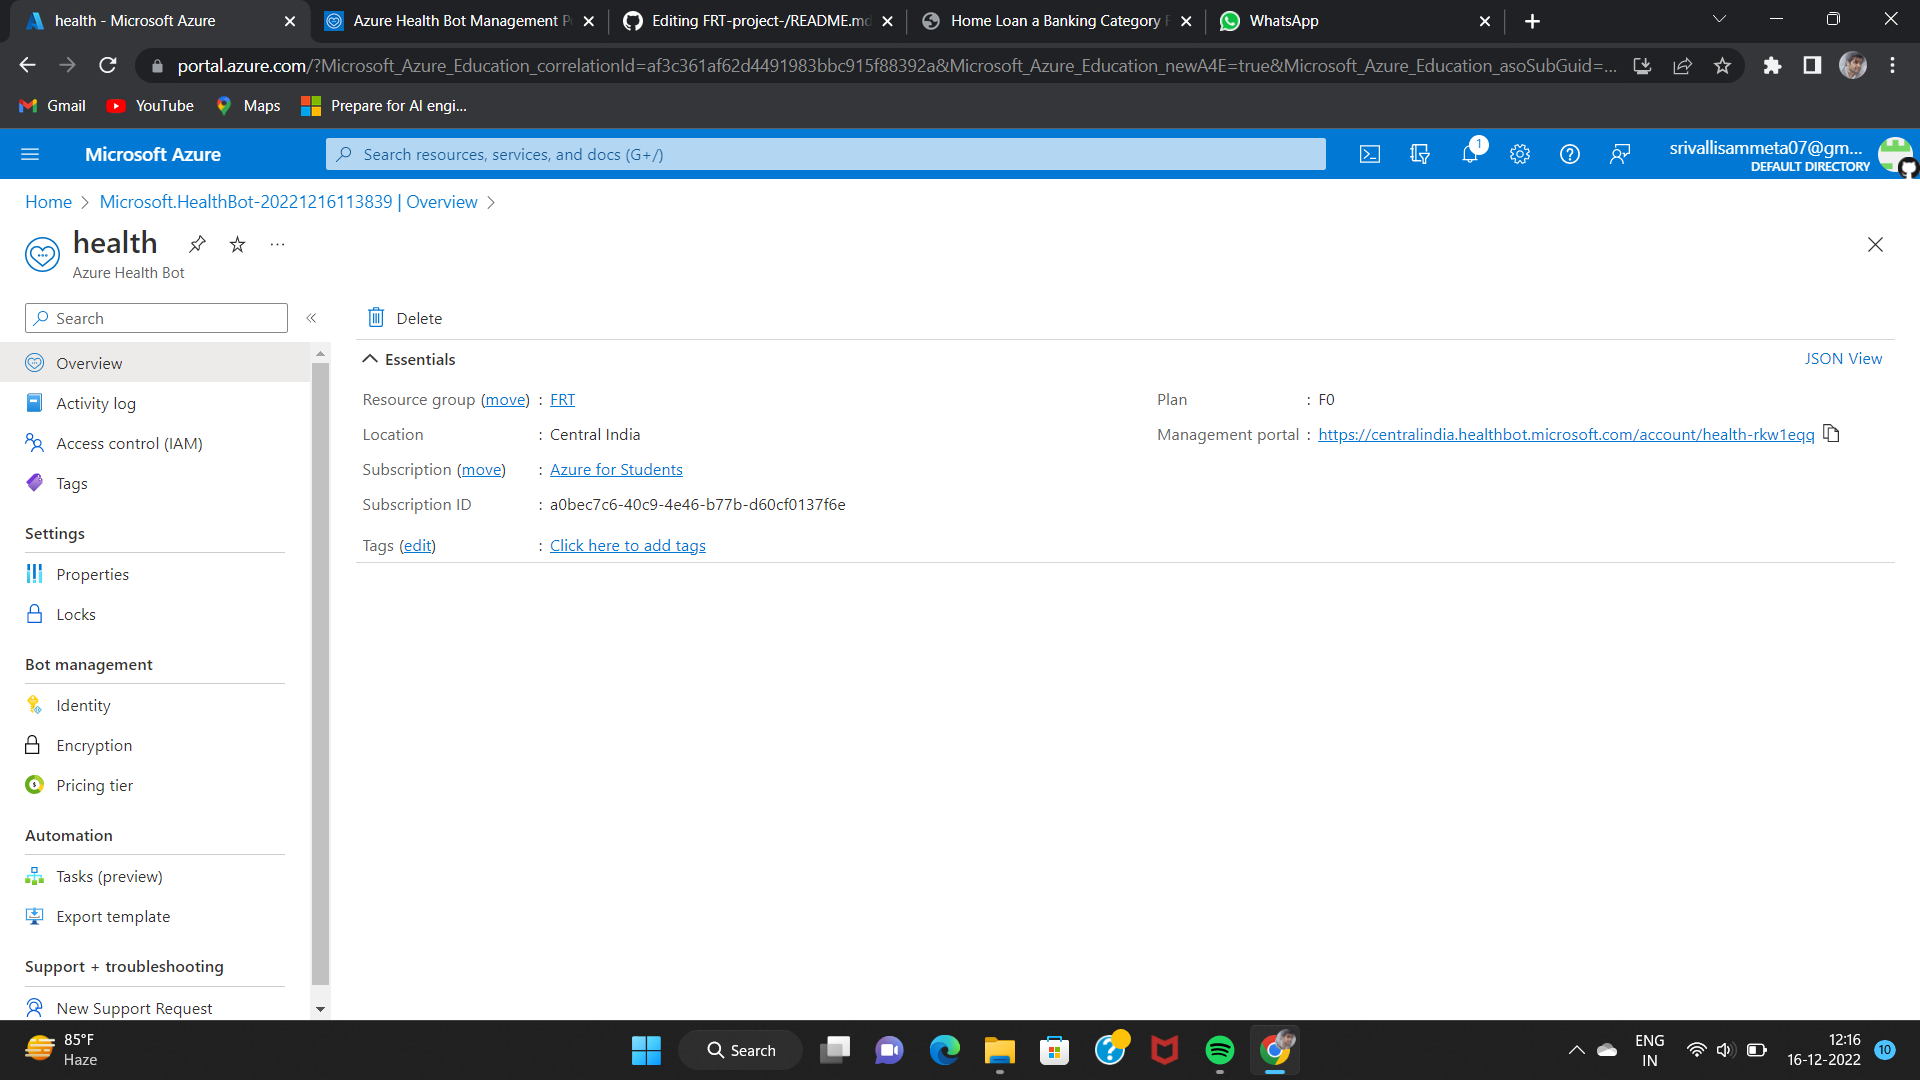This screenshot has height=1080, width=1920.
Task: Open the Cloud Shell terminal
Action: 1370,154
